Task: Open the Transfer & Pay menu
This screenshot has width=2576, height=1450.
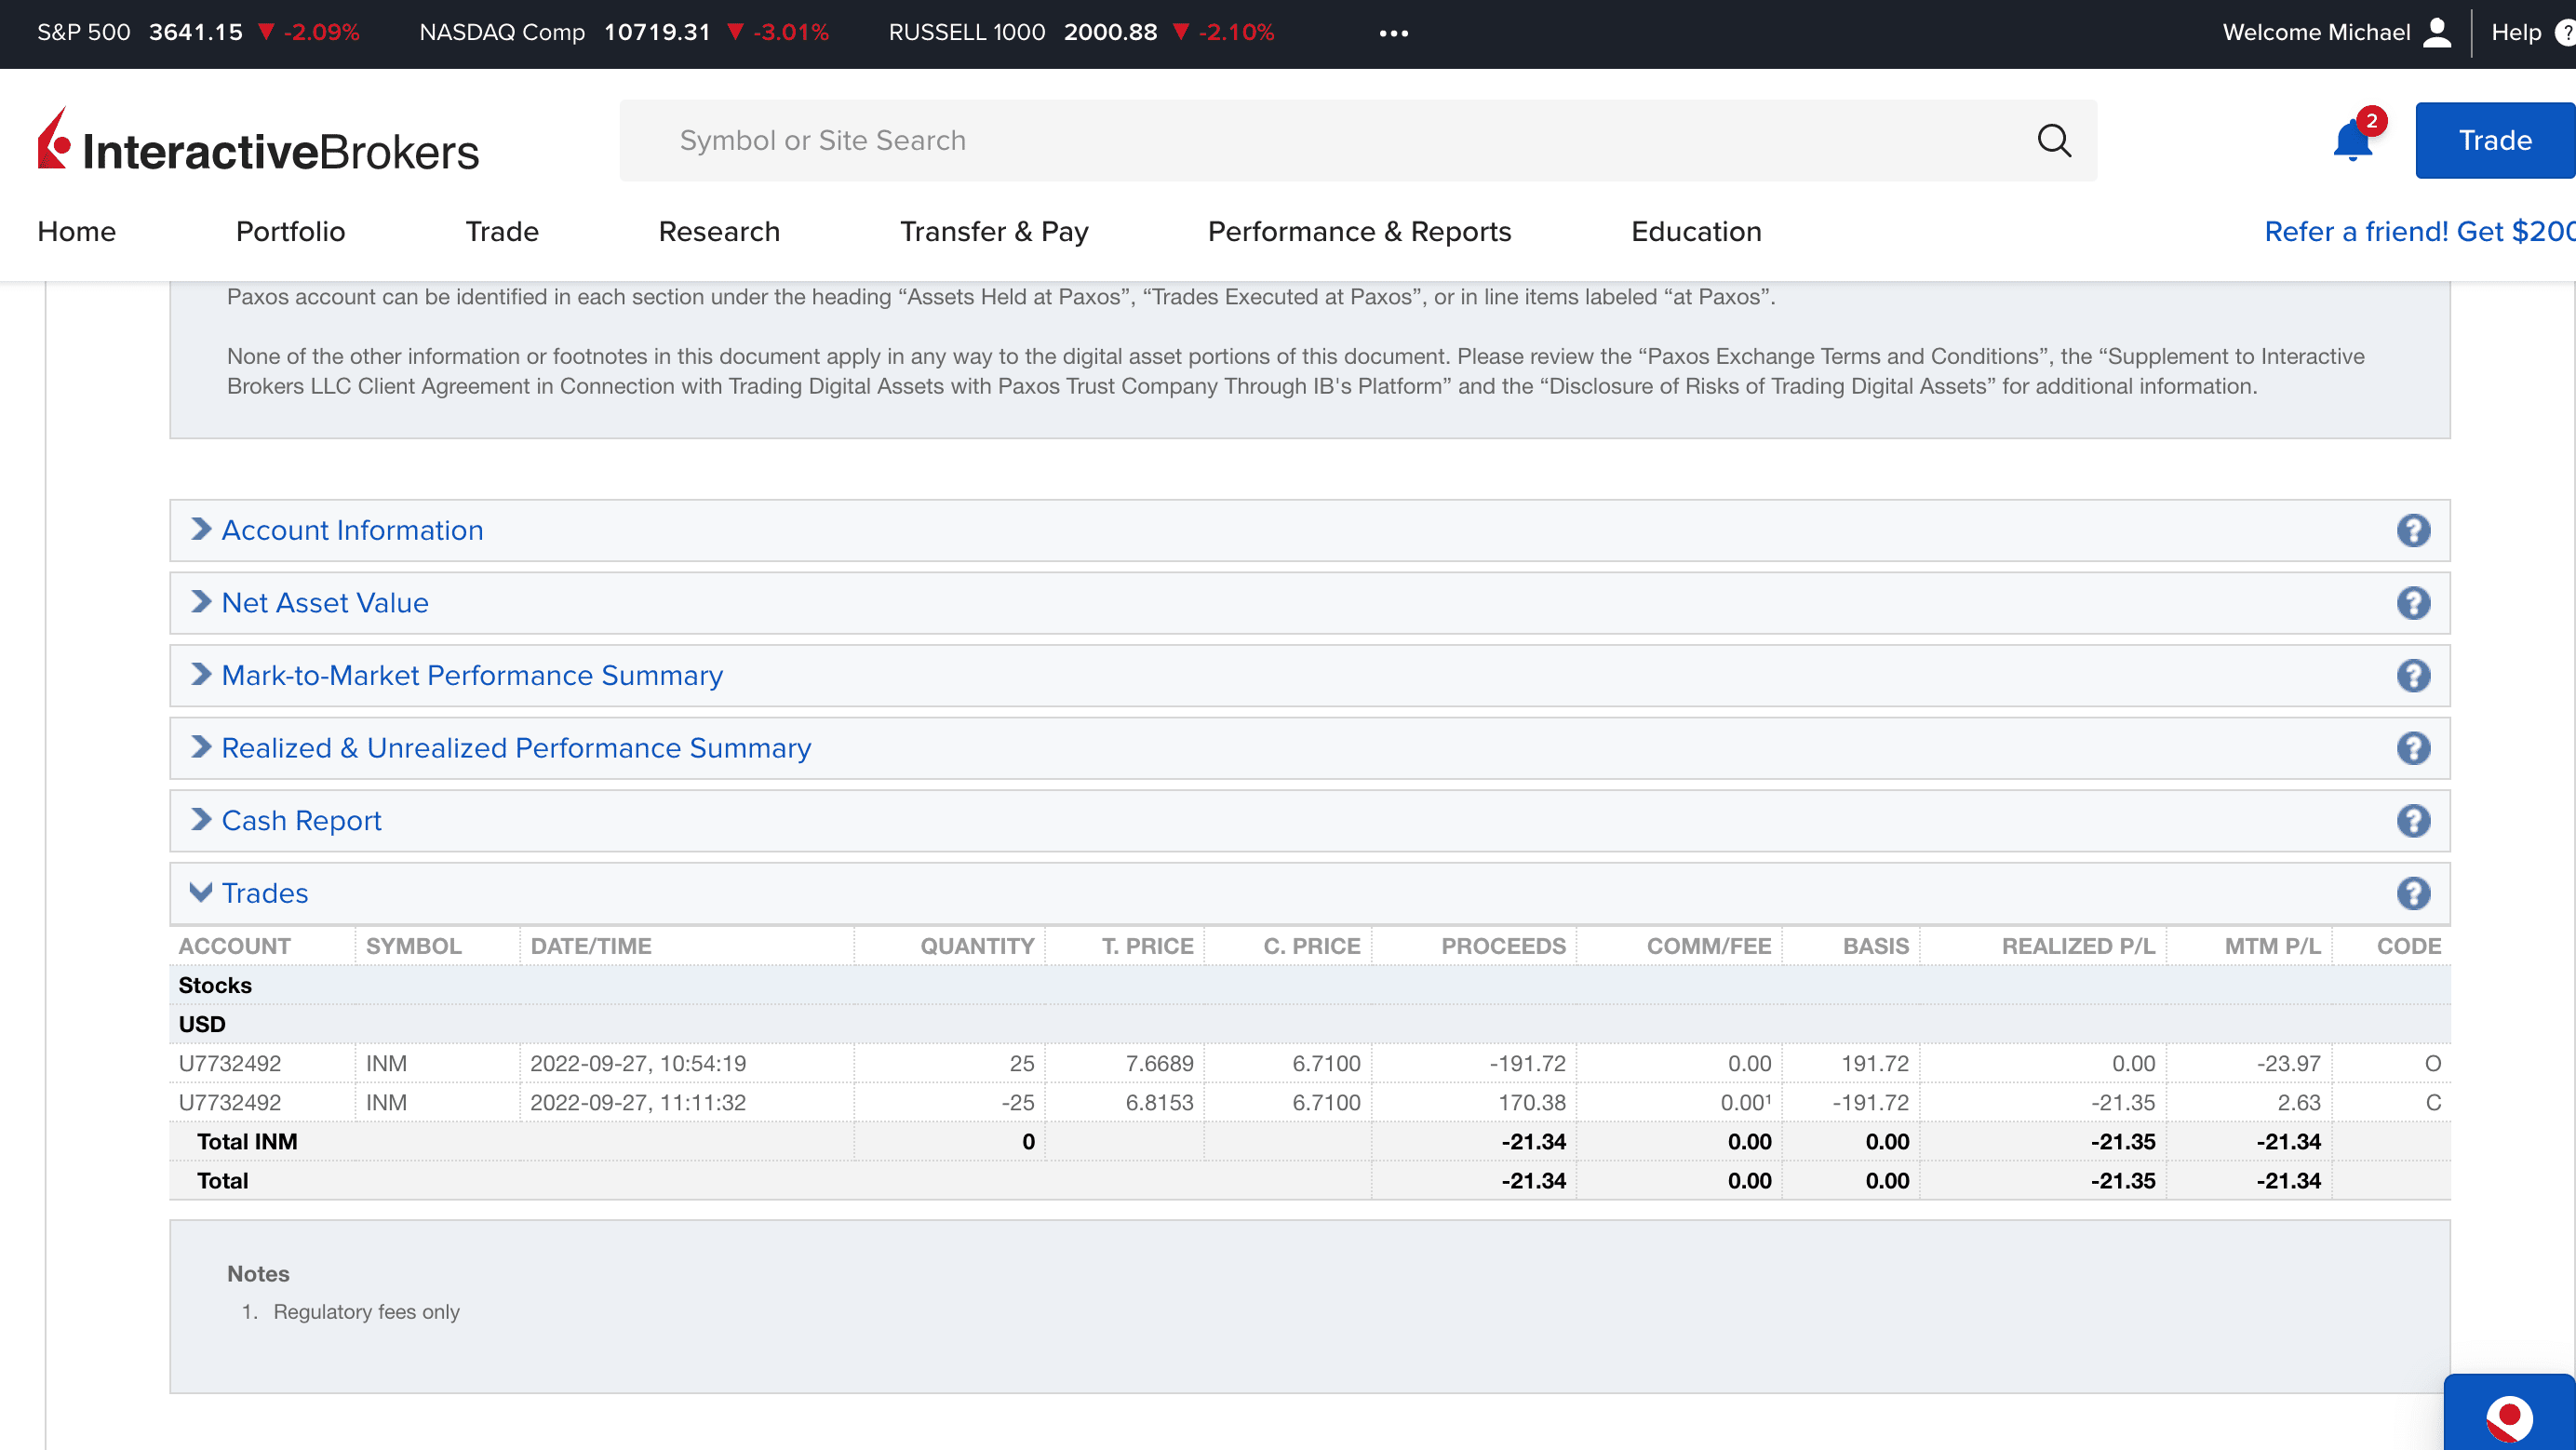Action: (x=993, y=231)
